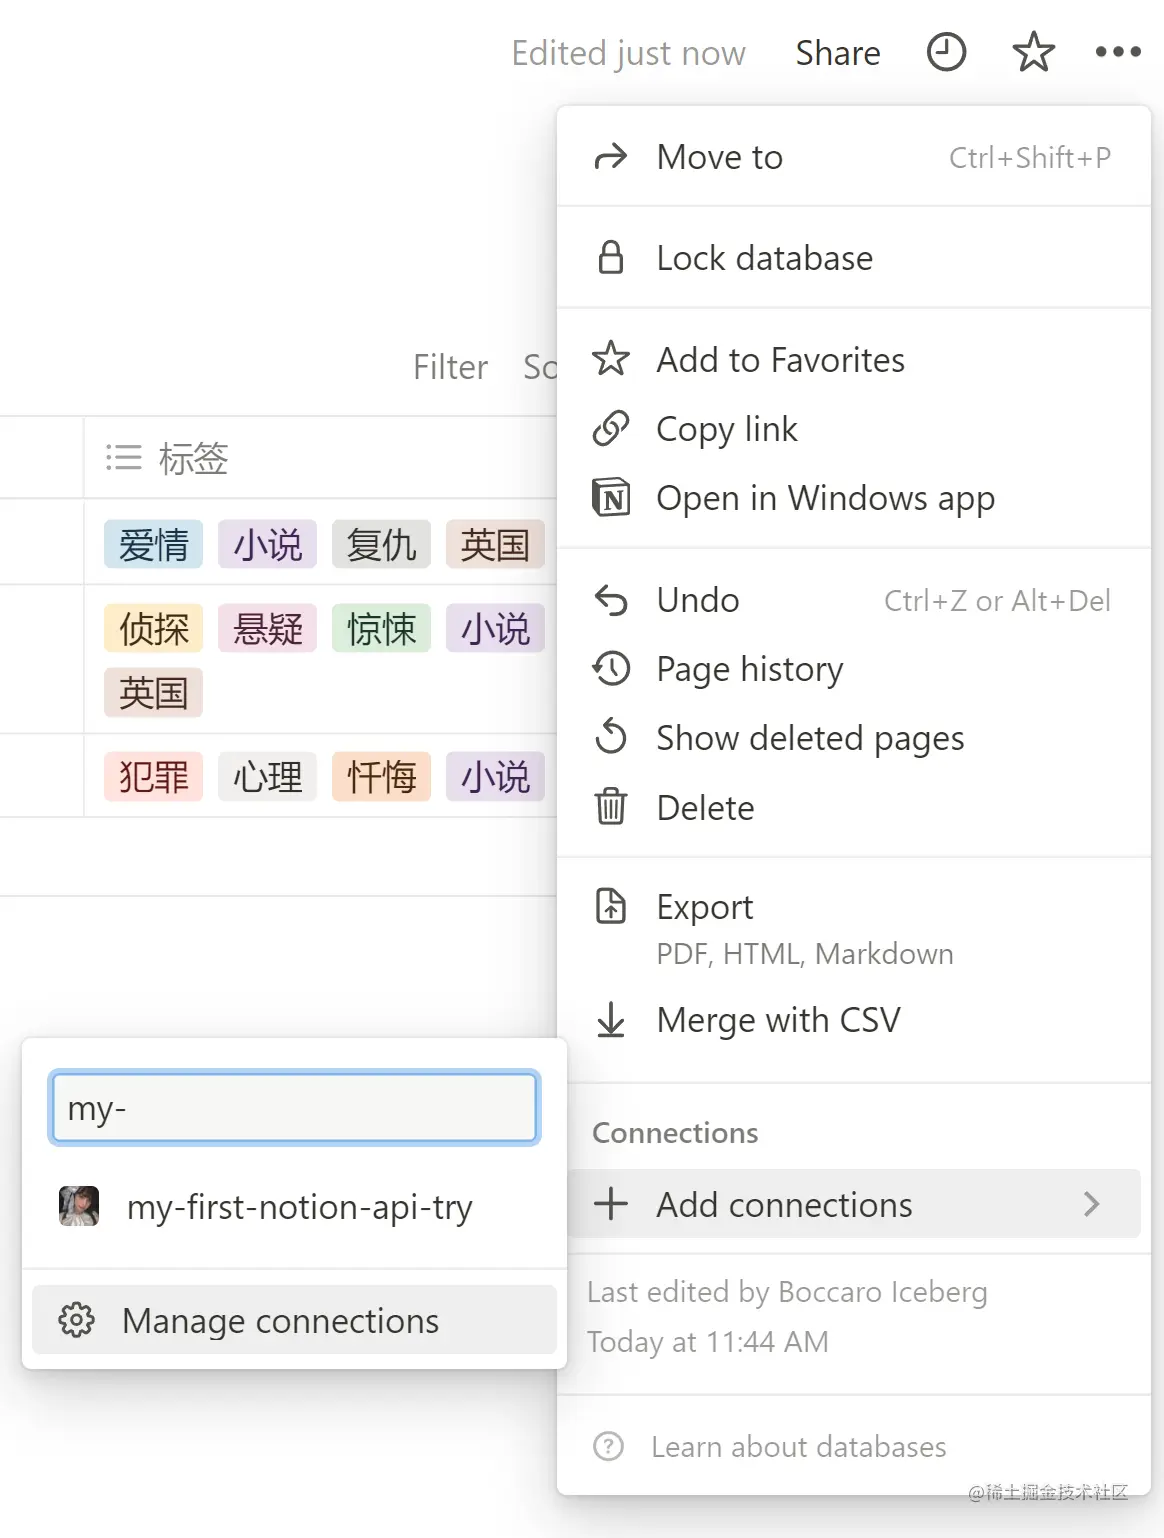Click the favorite star icon in top bar

pyautogui.click(x=1033, y=52)
